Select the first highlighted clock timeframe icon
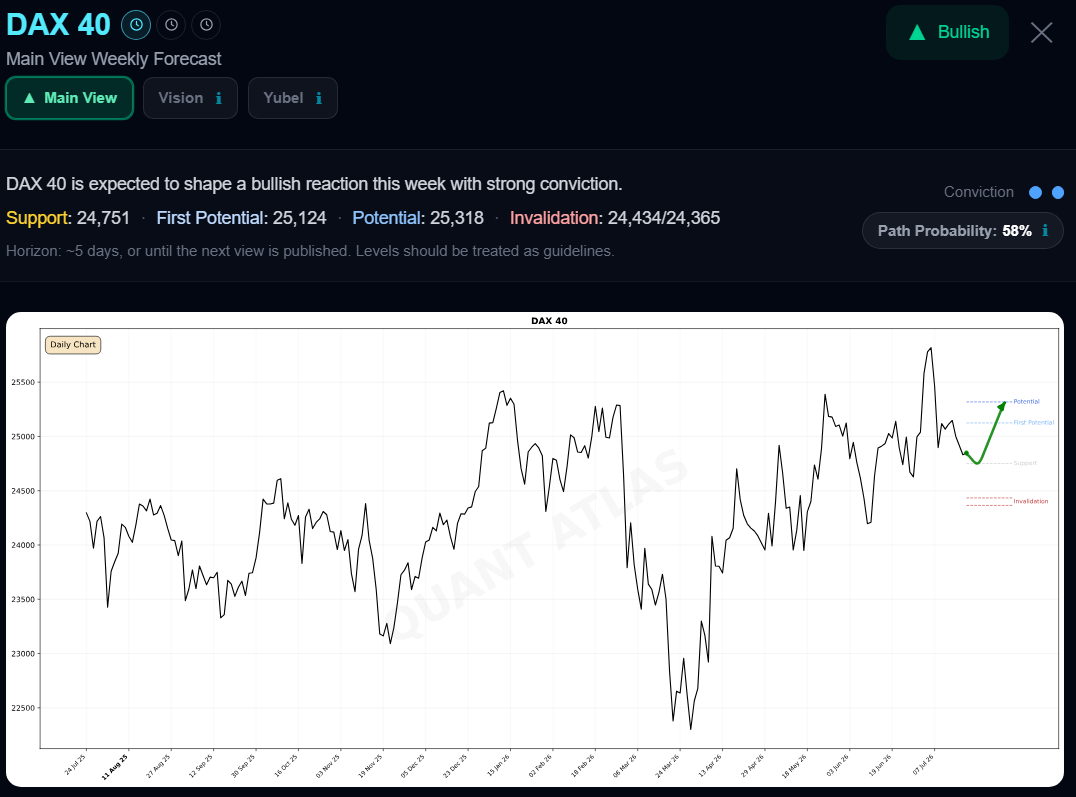The height and width of the screenshot is (797, 1076). [136, 25]
